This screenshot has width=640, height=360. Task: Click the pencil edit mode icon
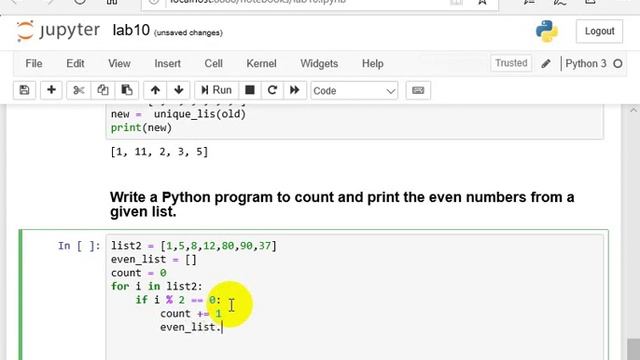coord(546,64)
